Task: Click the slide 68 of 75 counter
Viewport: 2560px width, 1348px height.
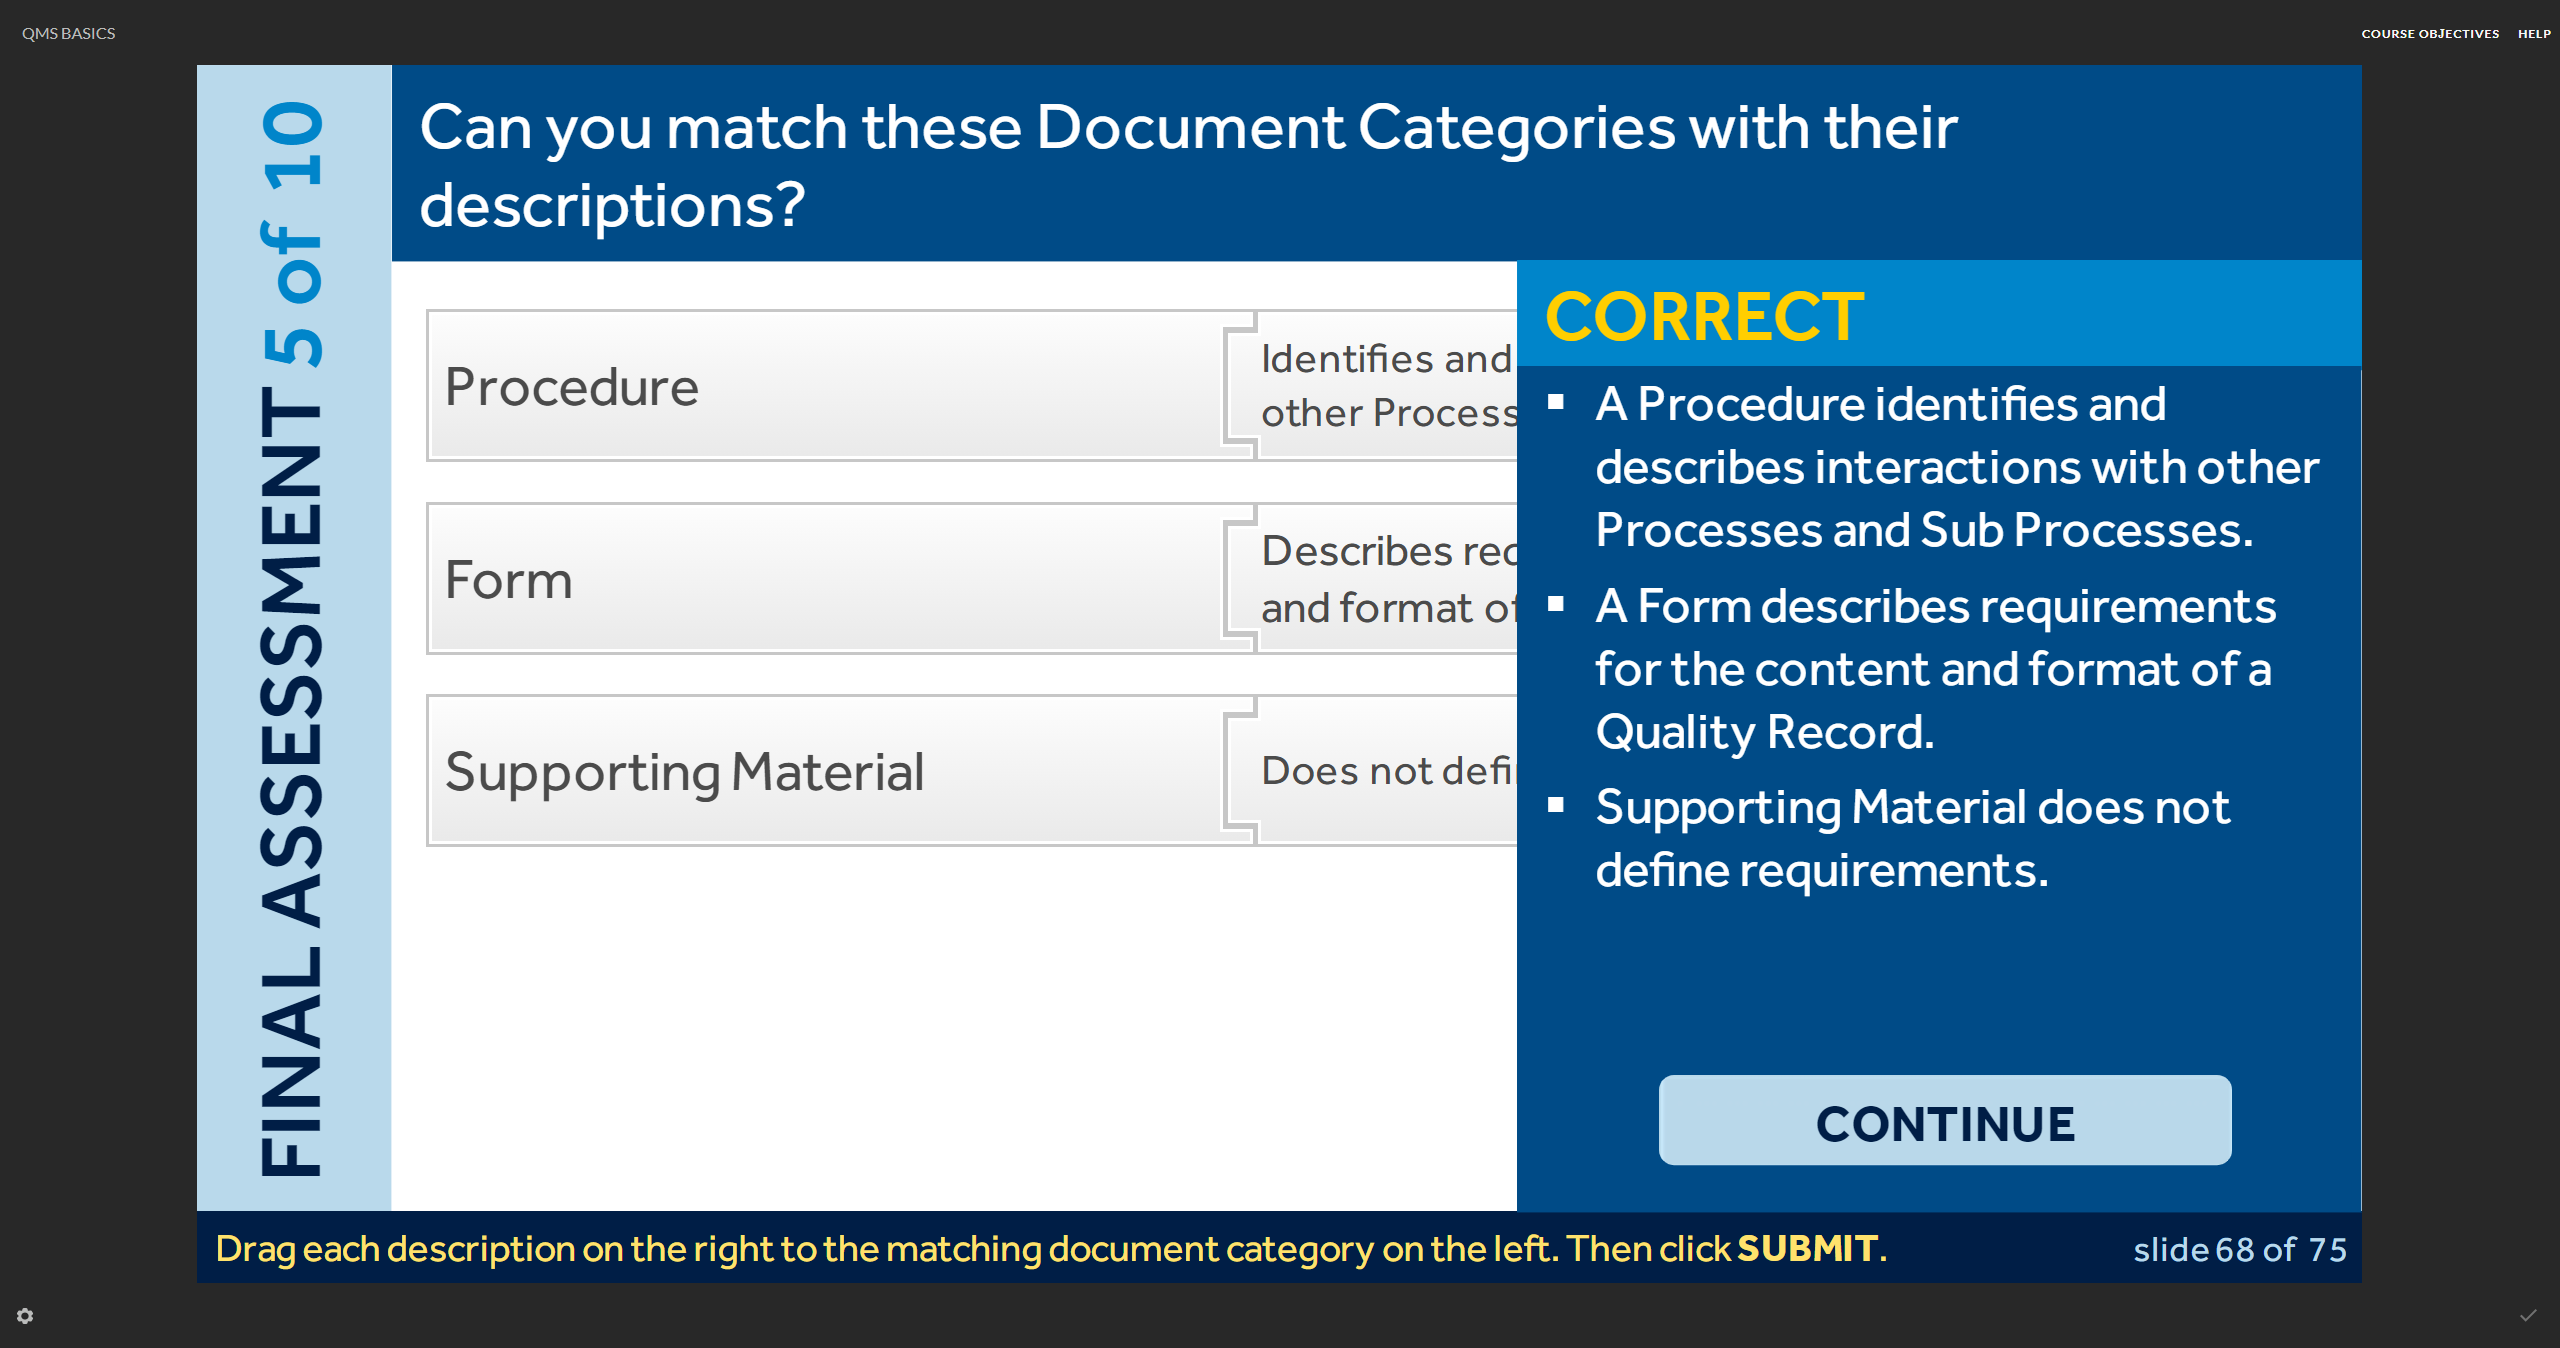Action: pos(2239,1250)
